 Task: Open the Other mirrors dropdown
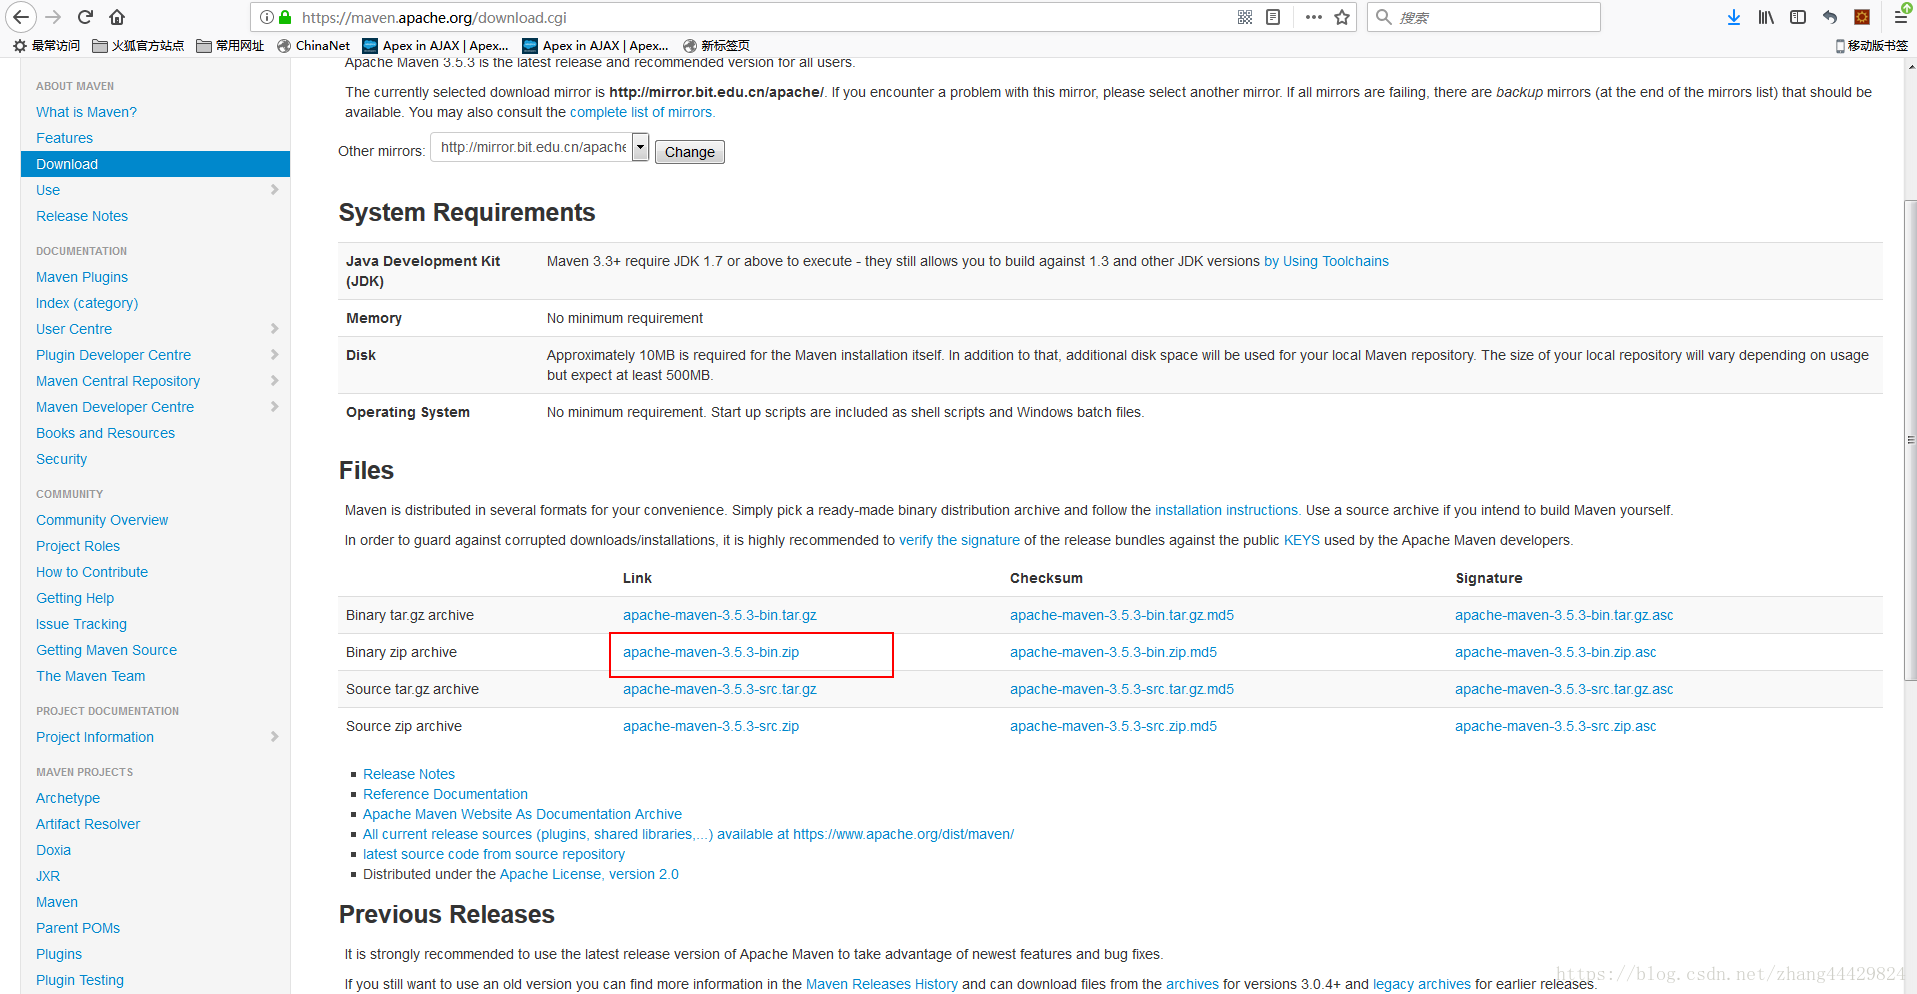click(x=540, y=147)
